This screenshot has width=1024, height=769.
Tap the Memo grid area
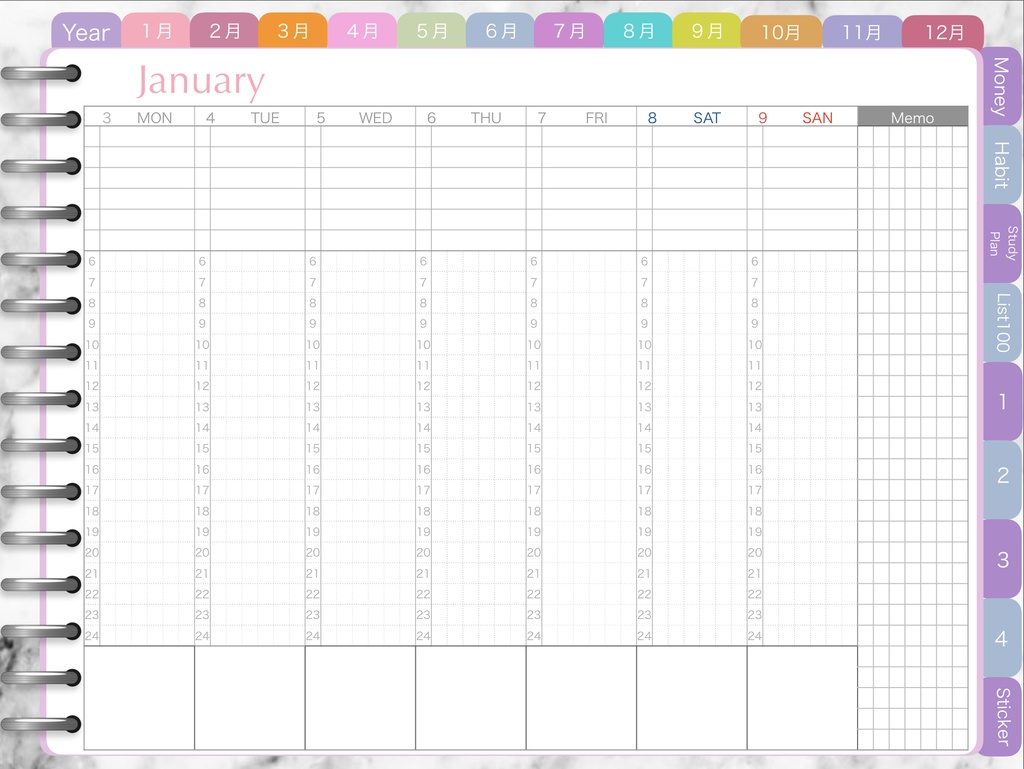[912, 437]
